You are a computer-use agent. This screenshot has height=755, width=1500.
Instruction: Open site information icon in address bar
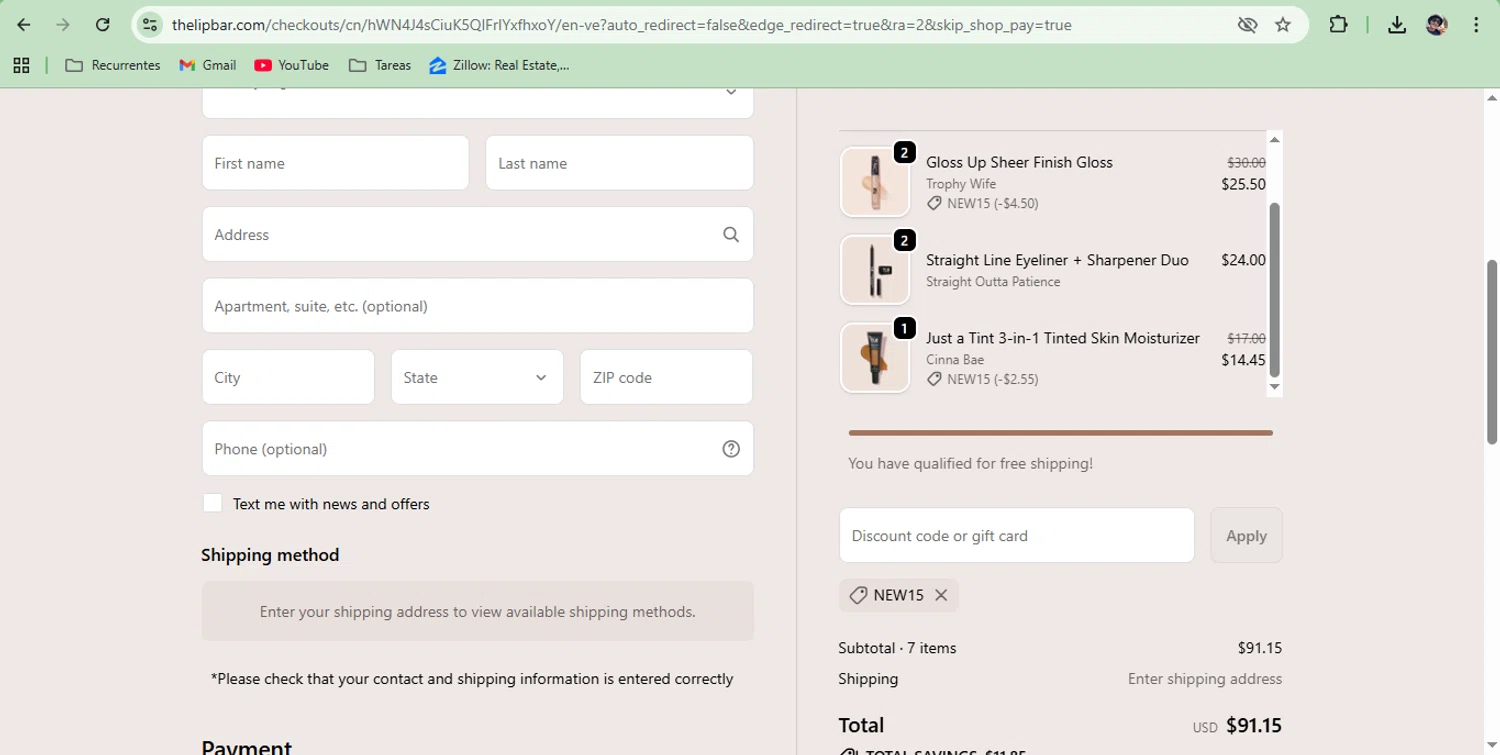[x=150, y=25]
